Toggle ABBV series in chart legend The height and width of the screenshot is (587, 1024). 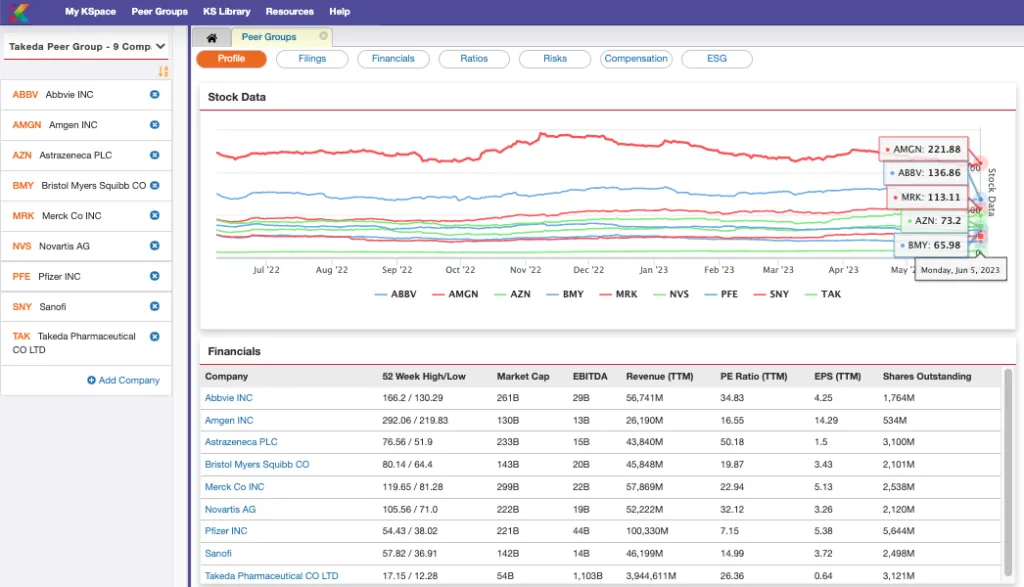pos(396,294)
